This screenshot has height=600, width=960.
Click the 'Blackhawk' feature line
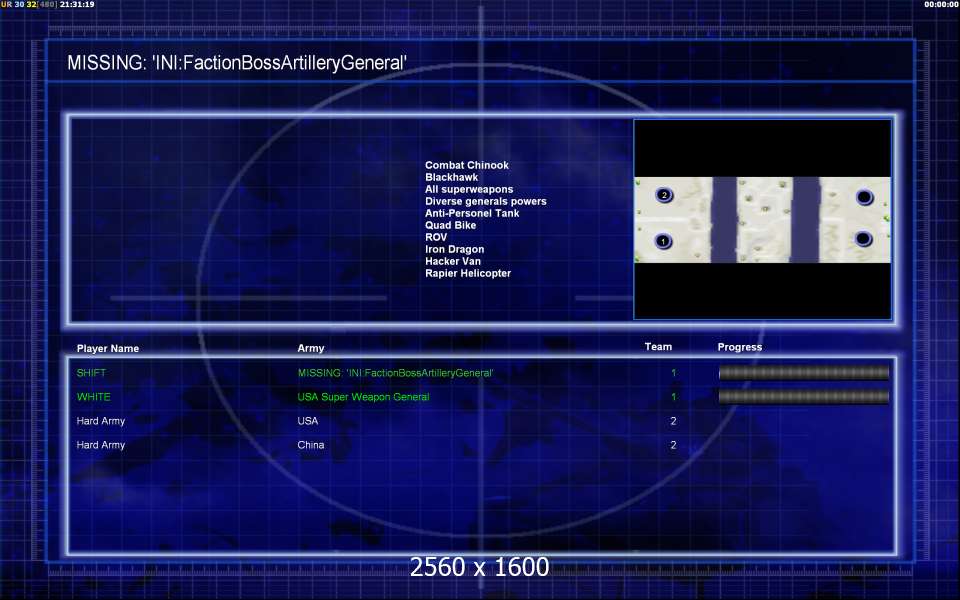451,177
